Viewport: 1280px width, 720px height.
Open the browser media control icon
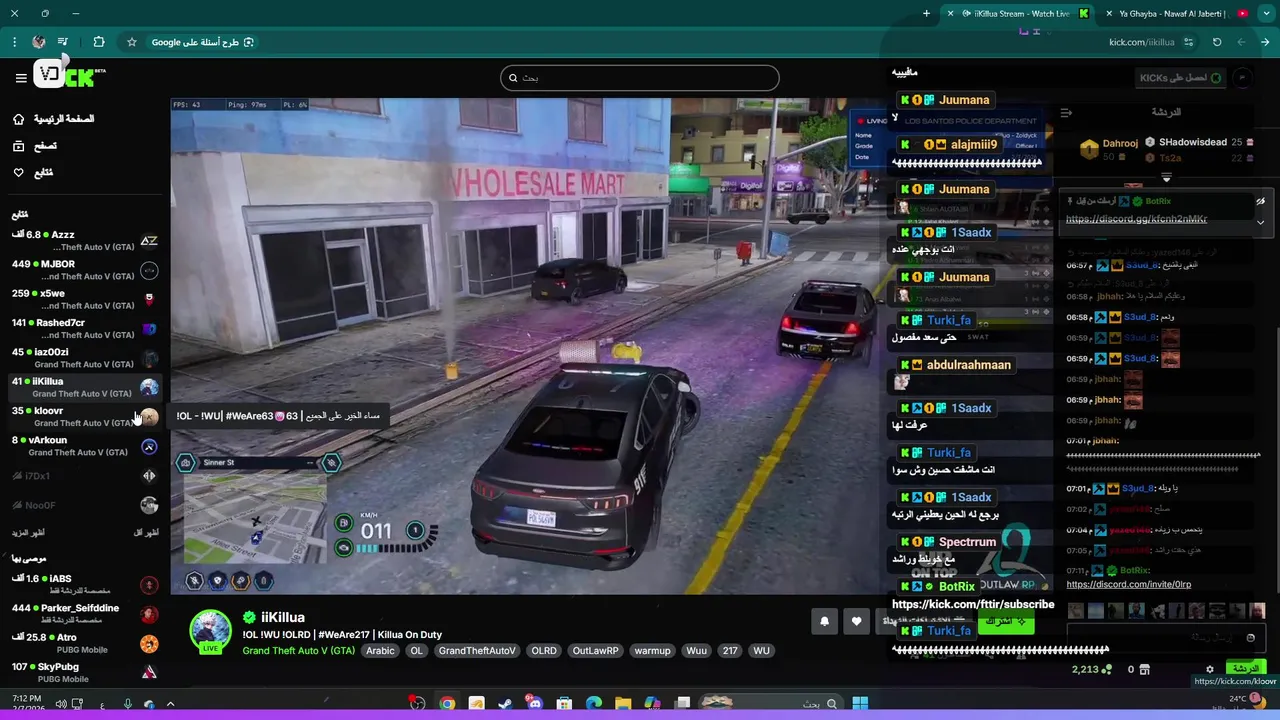click(63, 42)
